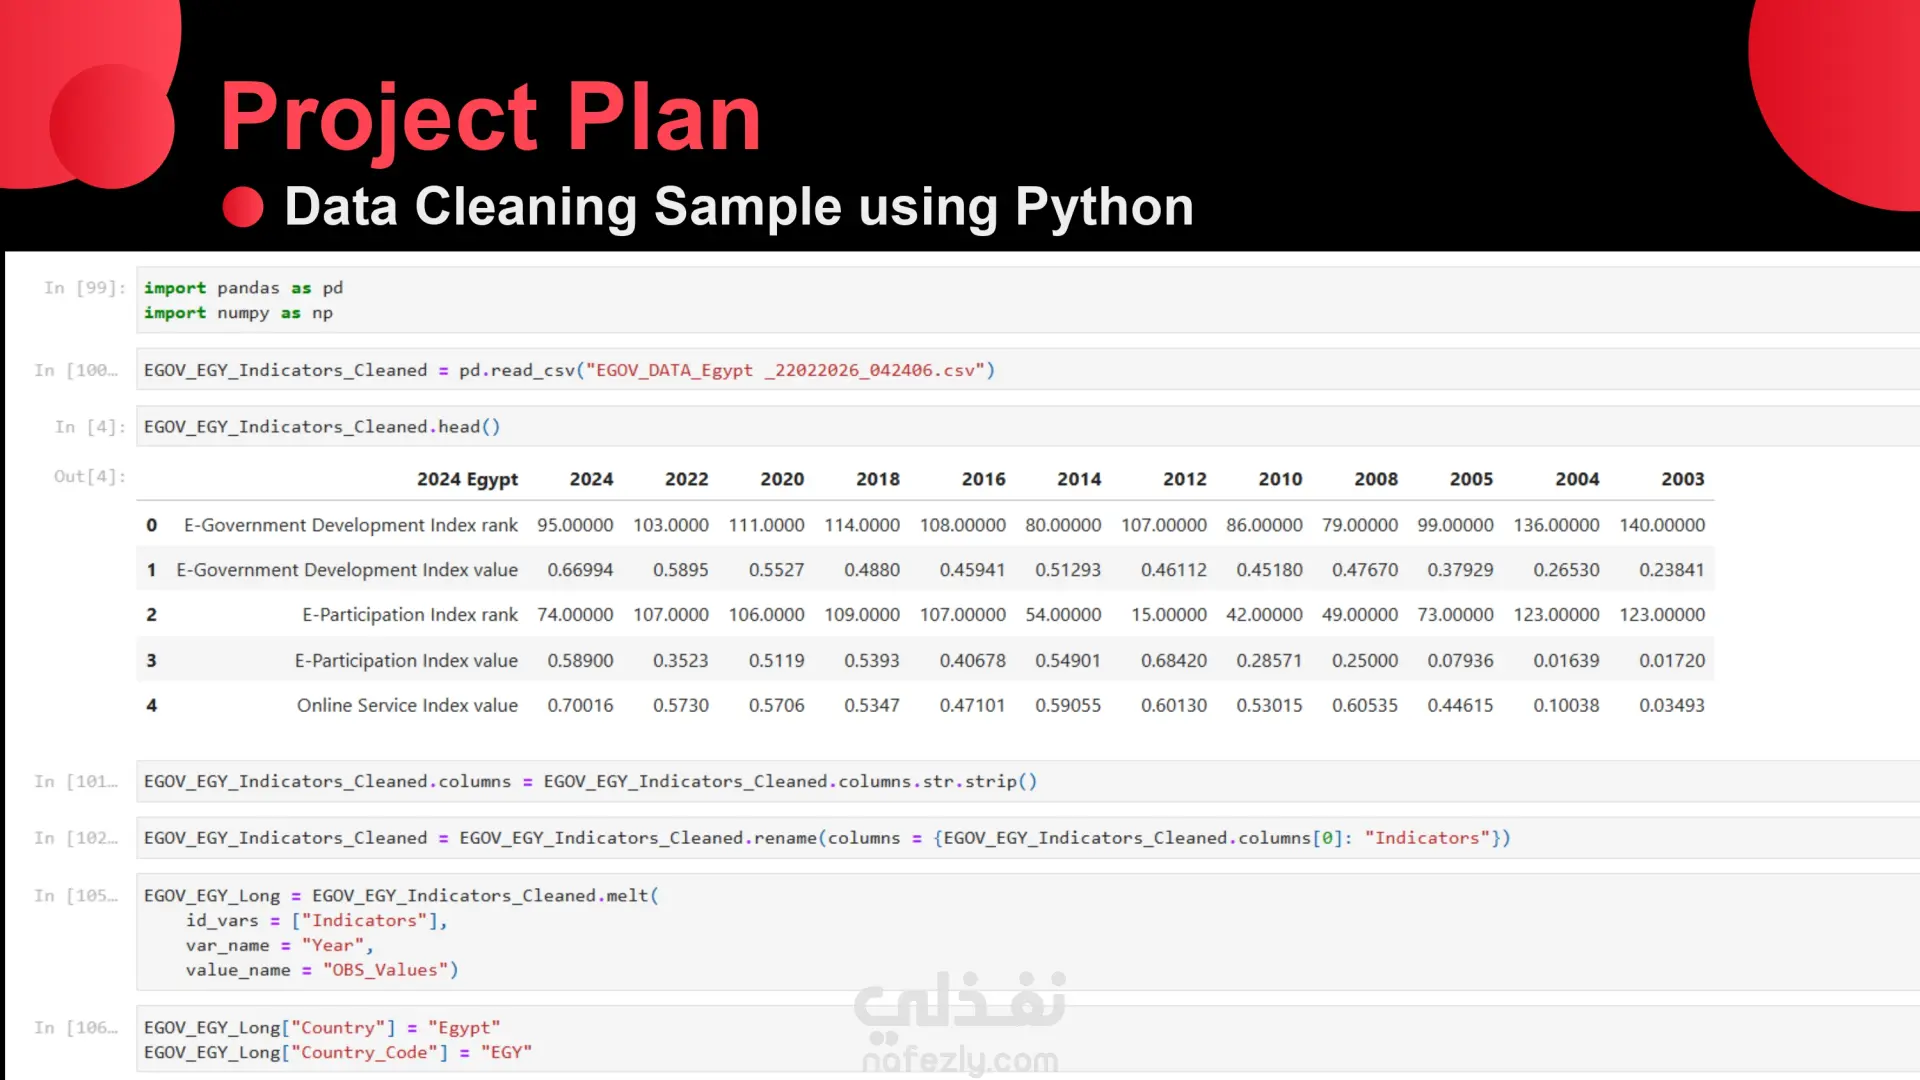Click the Out[4] output prompt
The width and height of the screenshot is (1920, 1080).
point(90,476)
